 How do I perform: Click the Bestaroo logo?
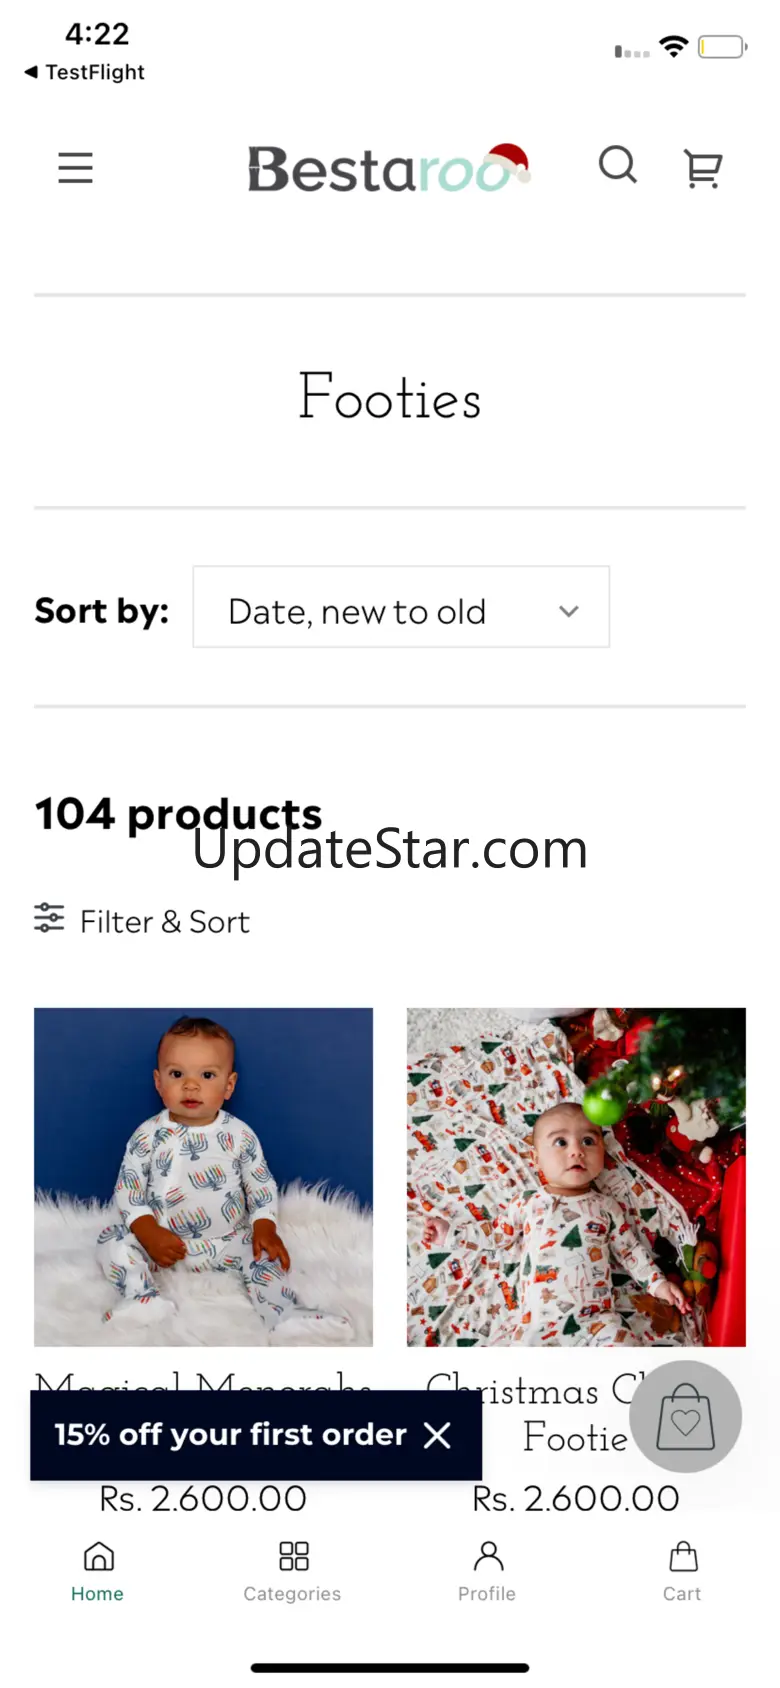(x=388, y=168)
